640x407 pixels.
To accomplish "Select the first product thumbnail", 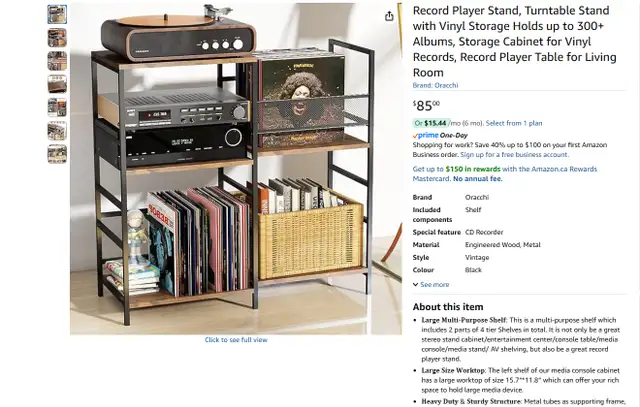I will [57, 14].
